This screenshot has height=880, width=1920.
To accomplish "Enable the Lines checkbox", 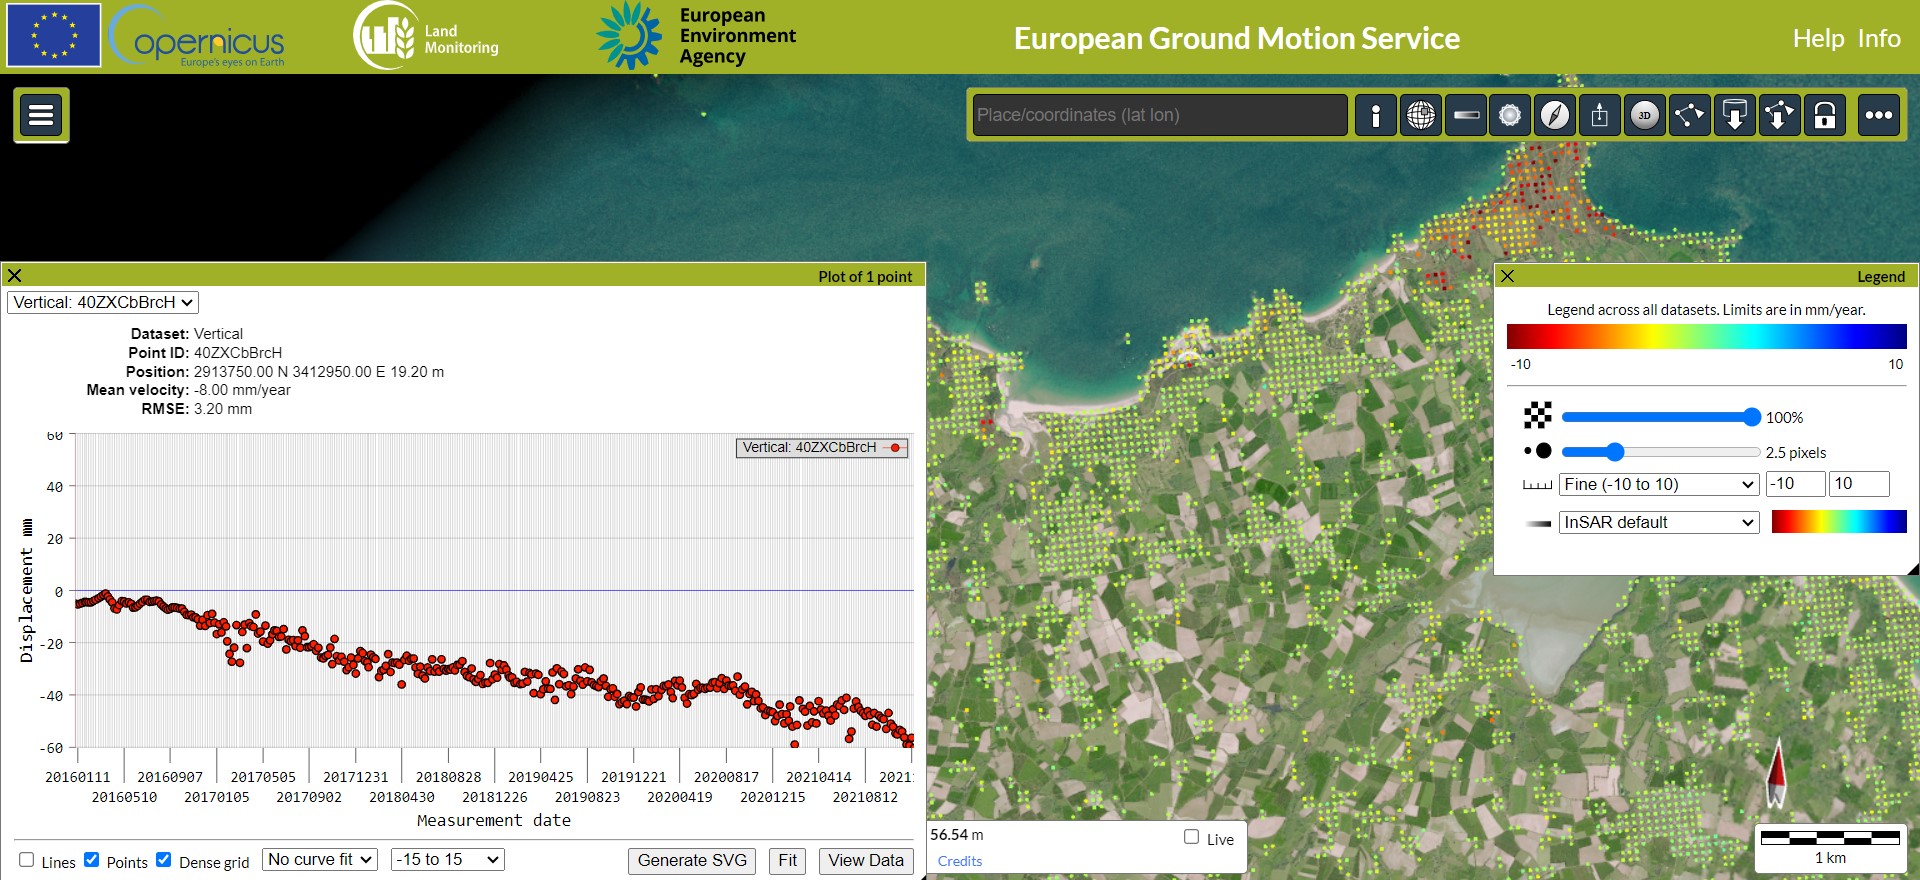I will pos(27,860).
